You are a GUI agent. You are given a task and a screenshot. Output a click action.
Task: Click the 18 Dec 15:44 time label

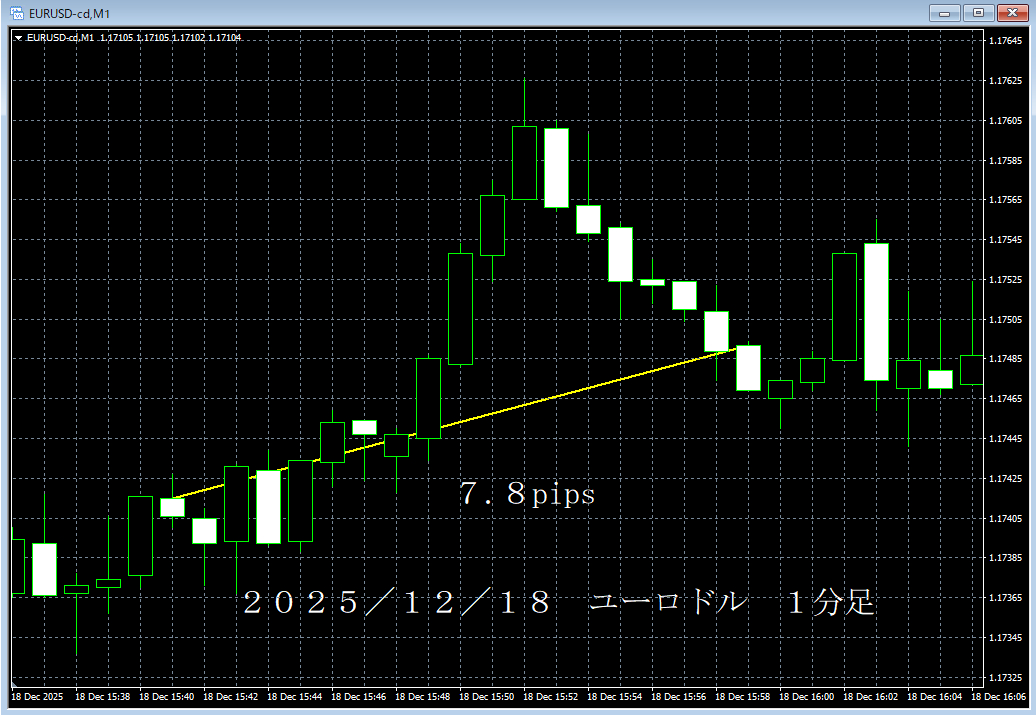pyautogui.click(x=295, y=696)
